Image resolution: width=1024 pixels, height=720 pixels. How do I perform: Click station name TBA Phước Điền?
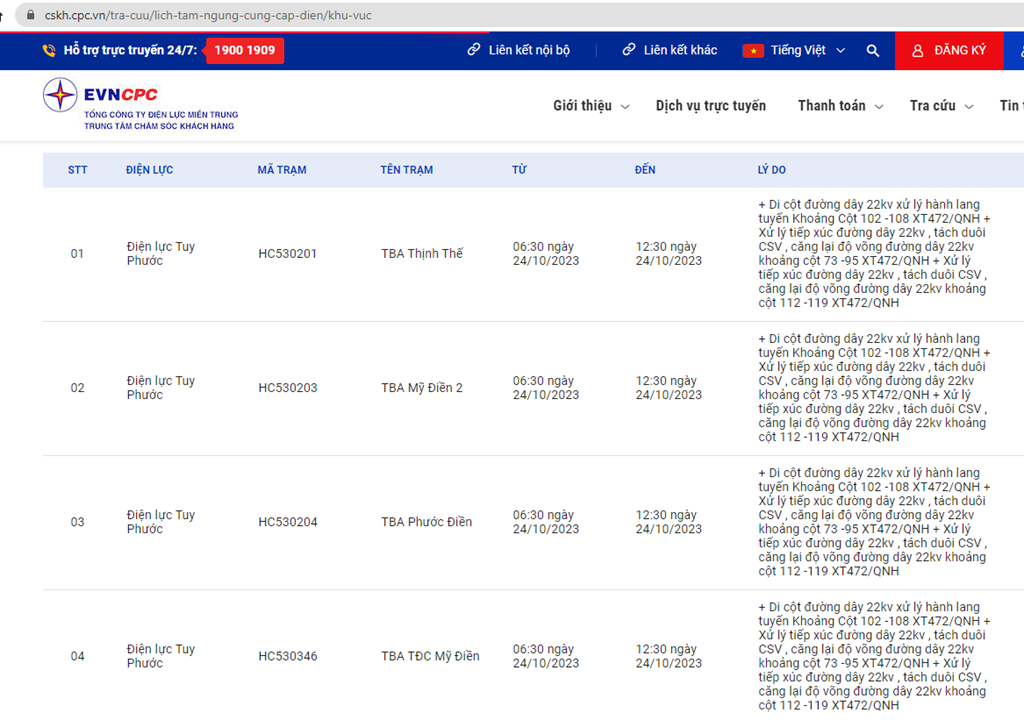(x=426, y=522)
